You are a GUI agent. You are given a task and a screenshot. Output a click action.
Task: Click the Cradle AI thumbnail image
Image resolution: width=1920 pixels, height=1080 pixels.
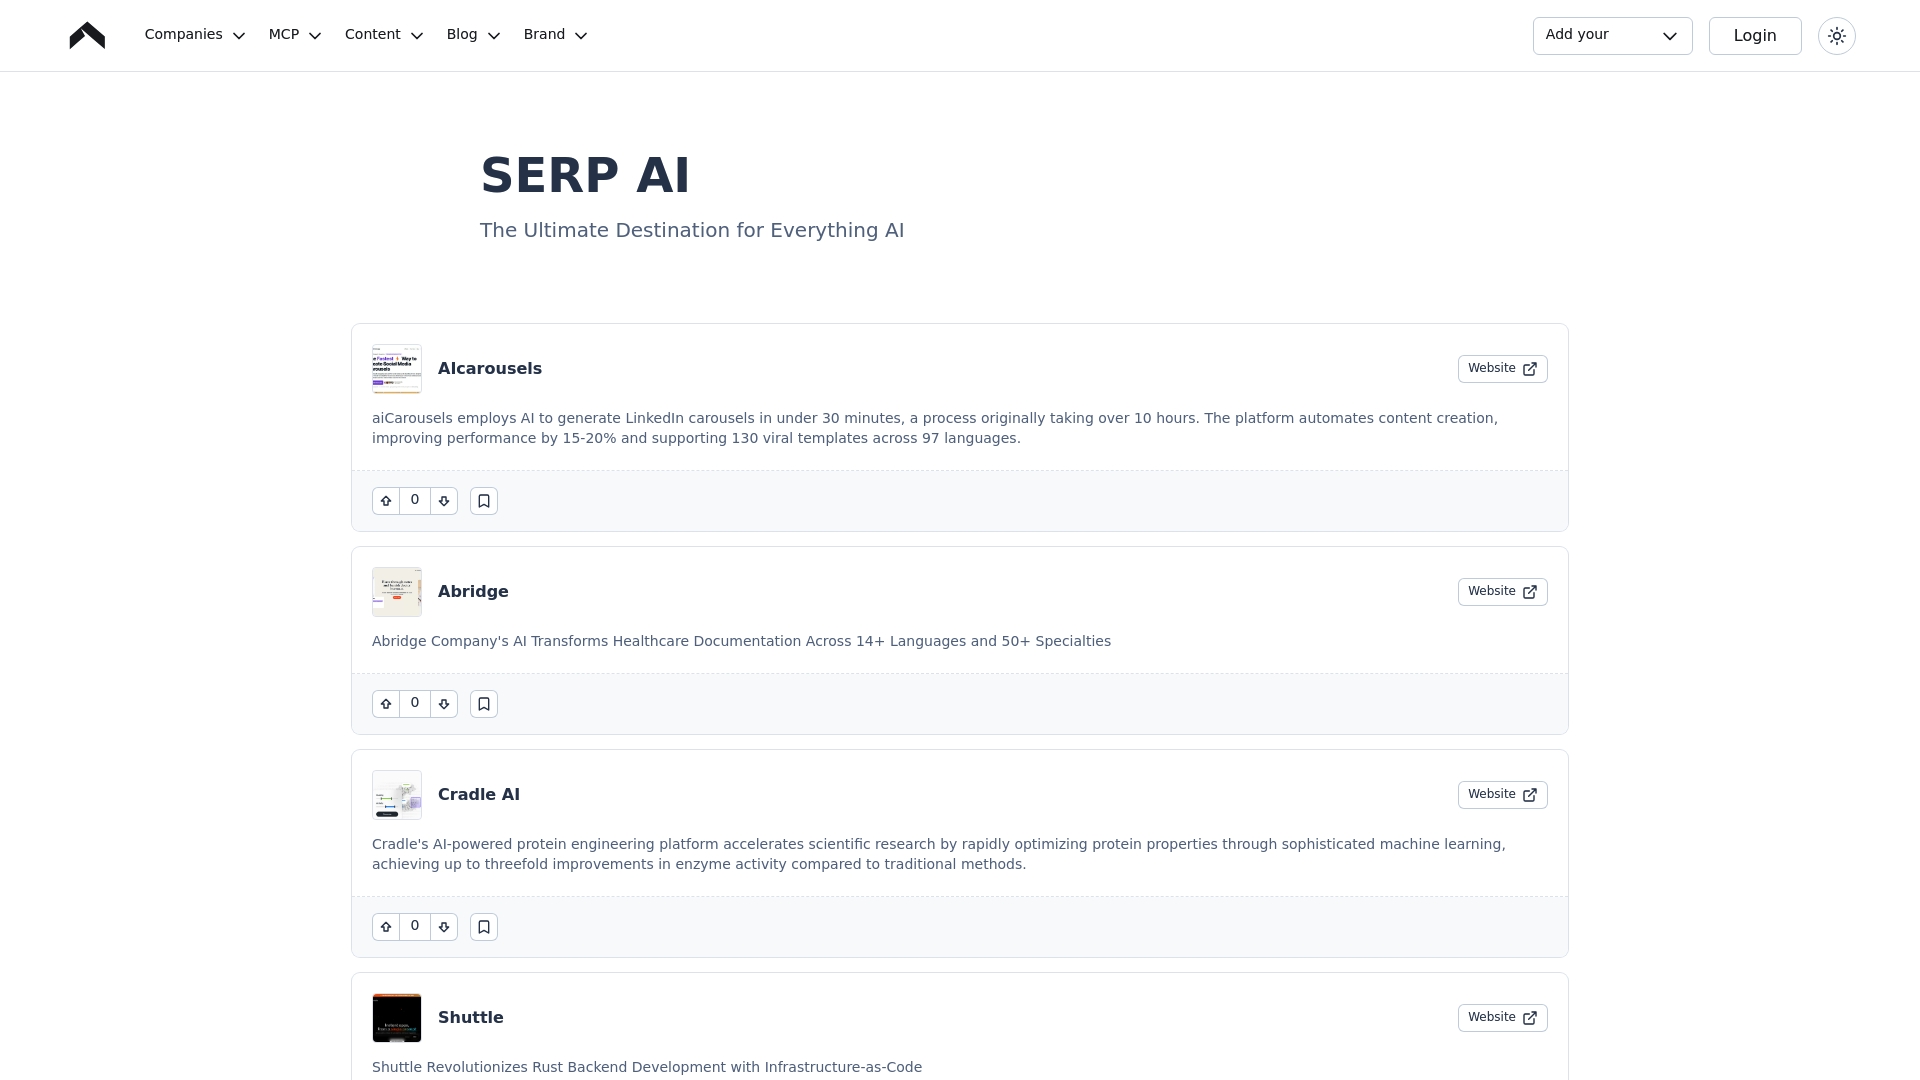pos(397,795)
